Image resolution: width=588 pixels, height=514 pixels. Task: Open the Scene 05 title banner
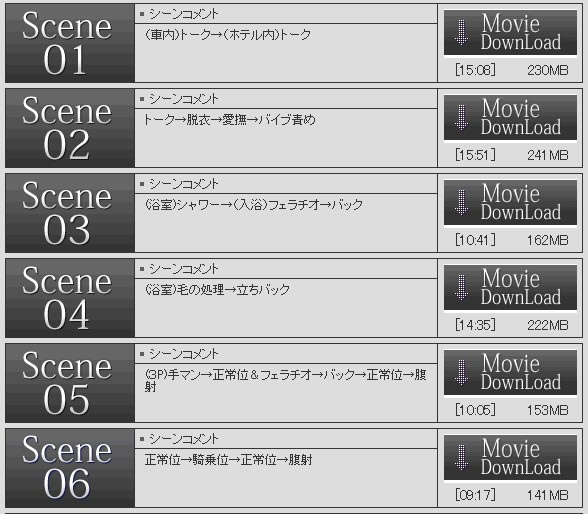pyautogui.click(x=70, y=383)
